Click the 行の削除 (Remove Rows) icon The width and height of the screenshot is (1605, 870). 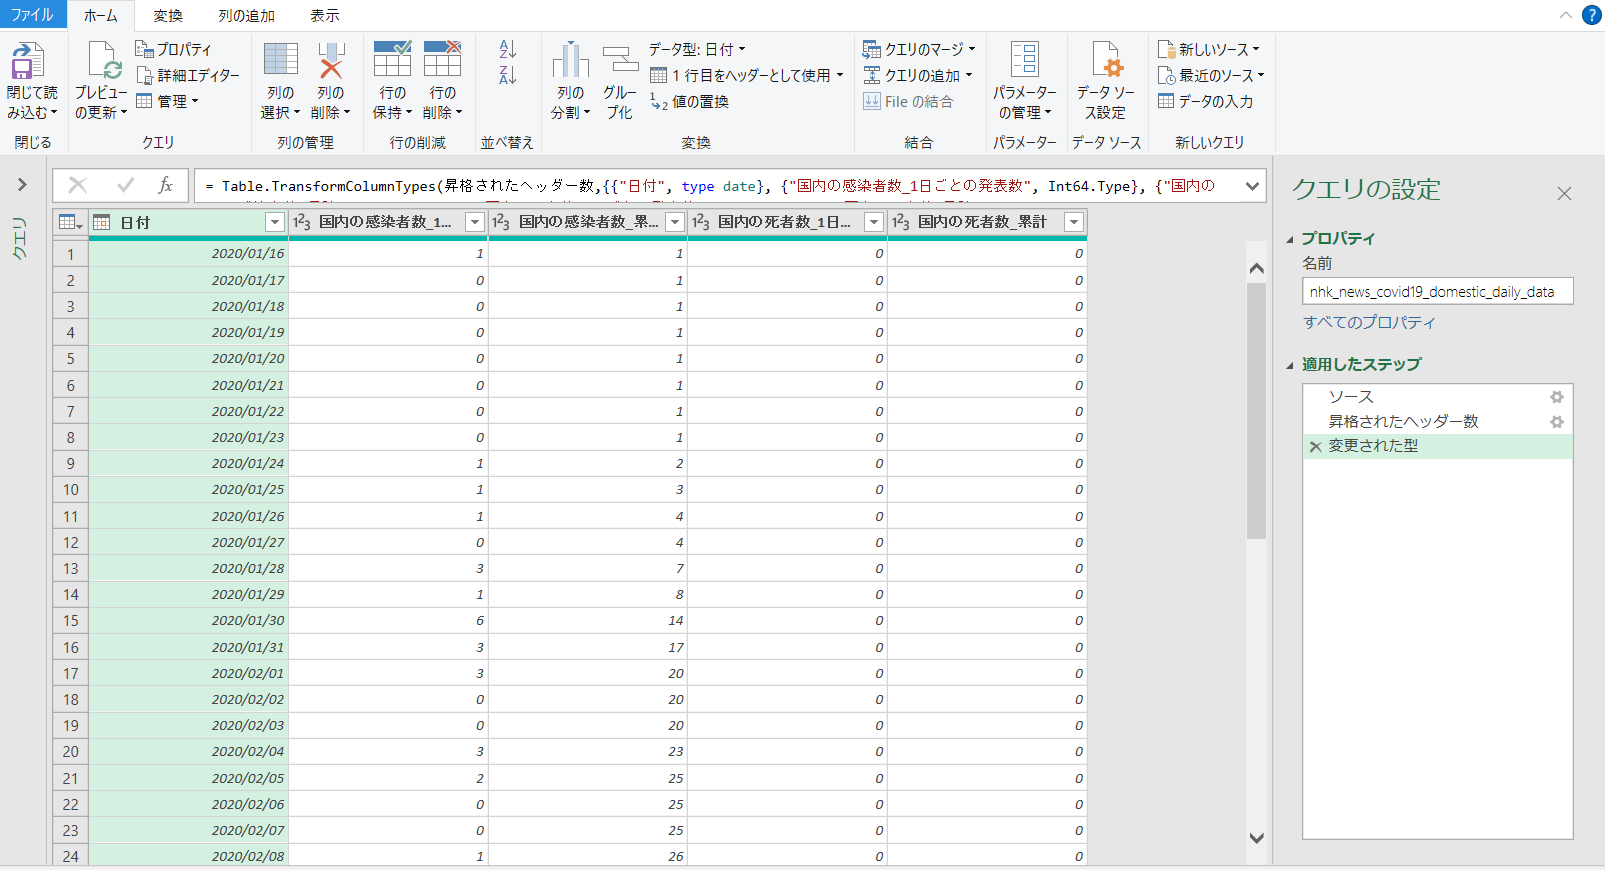pos(442,59)
